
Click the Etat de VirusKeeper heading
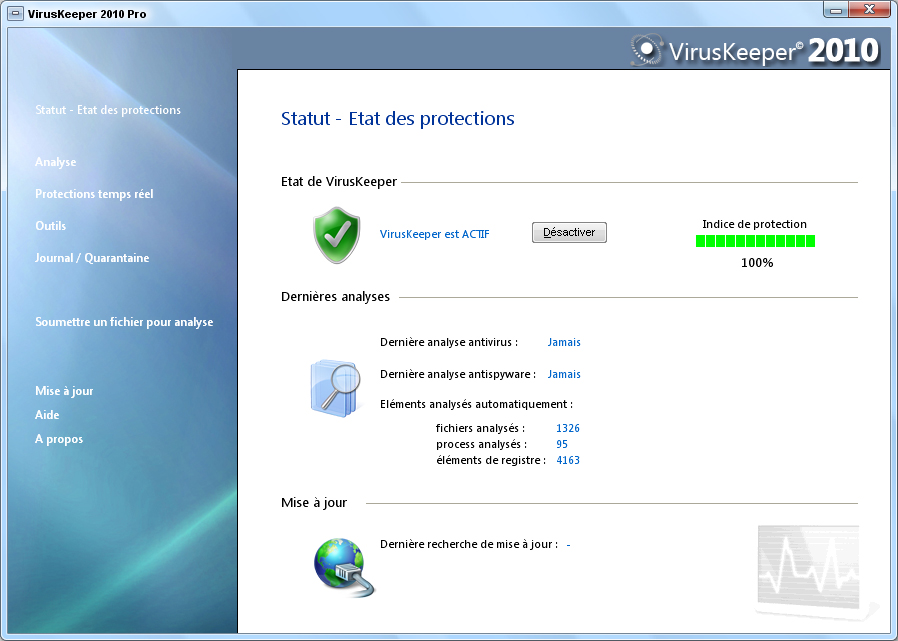[339, 182]
